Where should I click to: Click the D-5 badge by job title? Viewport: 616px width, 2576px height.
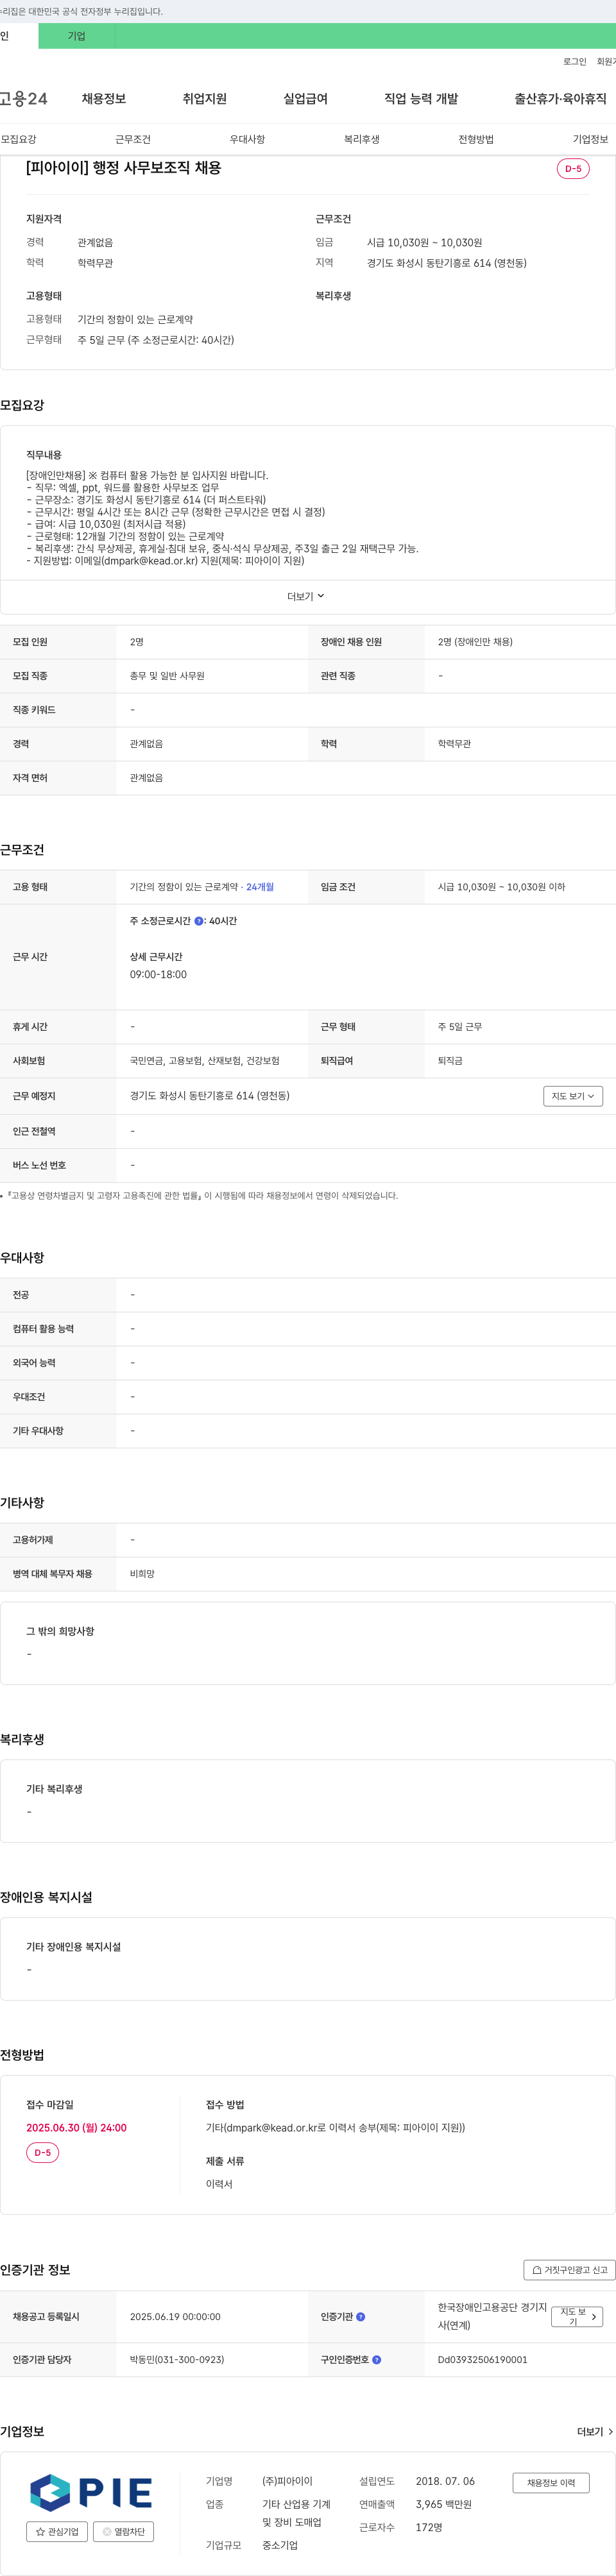pos(573,169)
